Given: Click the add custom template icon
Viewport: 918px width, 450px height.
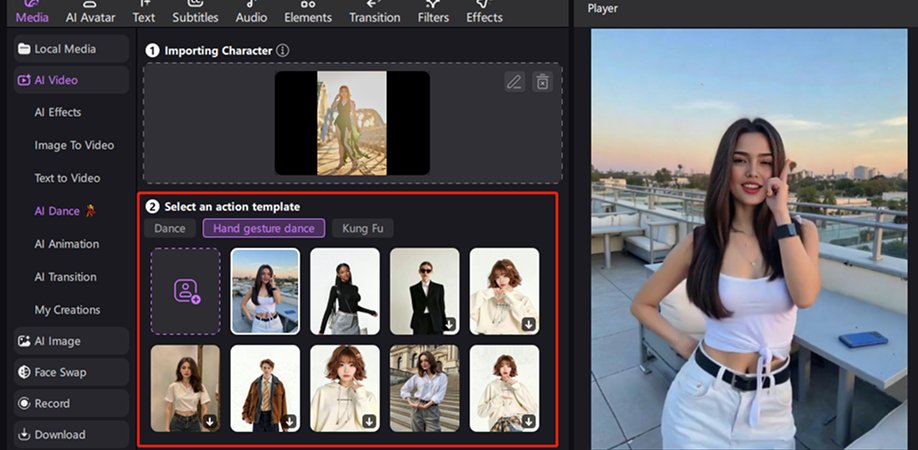Looking at the screenshot, I should (186, 291).
